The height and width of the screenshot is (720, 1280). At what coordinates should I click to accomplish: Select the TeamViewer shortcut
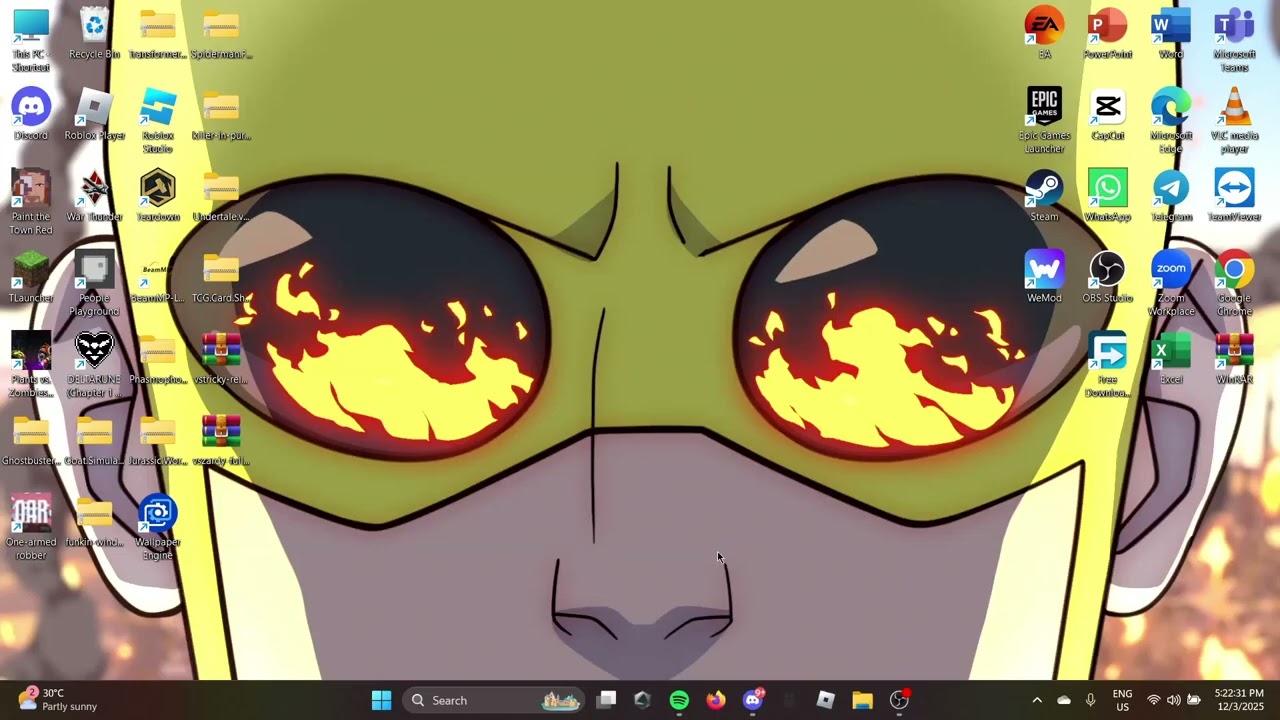(x=1234, y=196)
